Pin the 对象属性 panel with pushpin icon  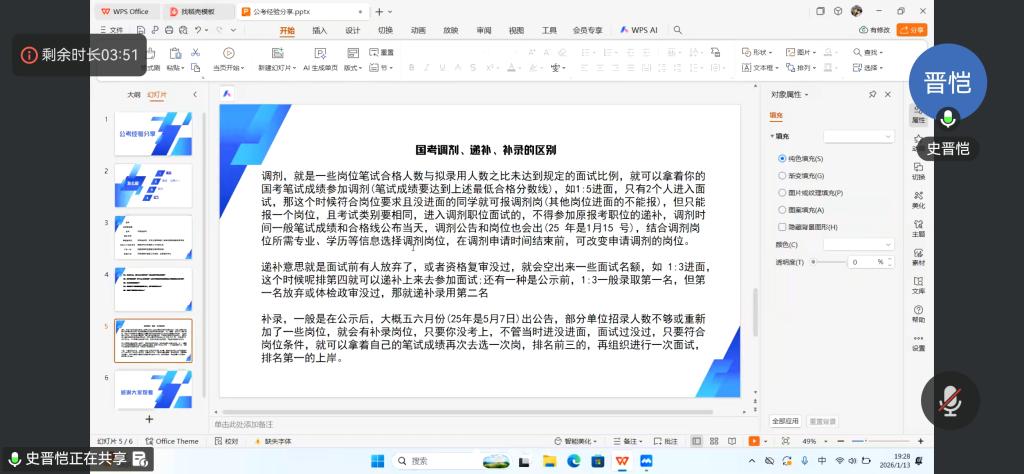[873, 94]
